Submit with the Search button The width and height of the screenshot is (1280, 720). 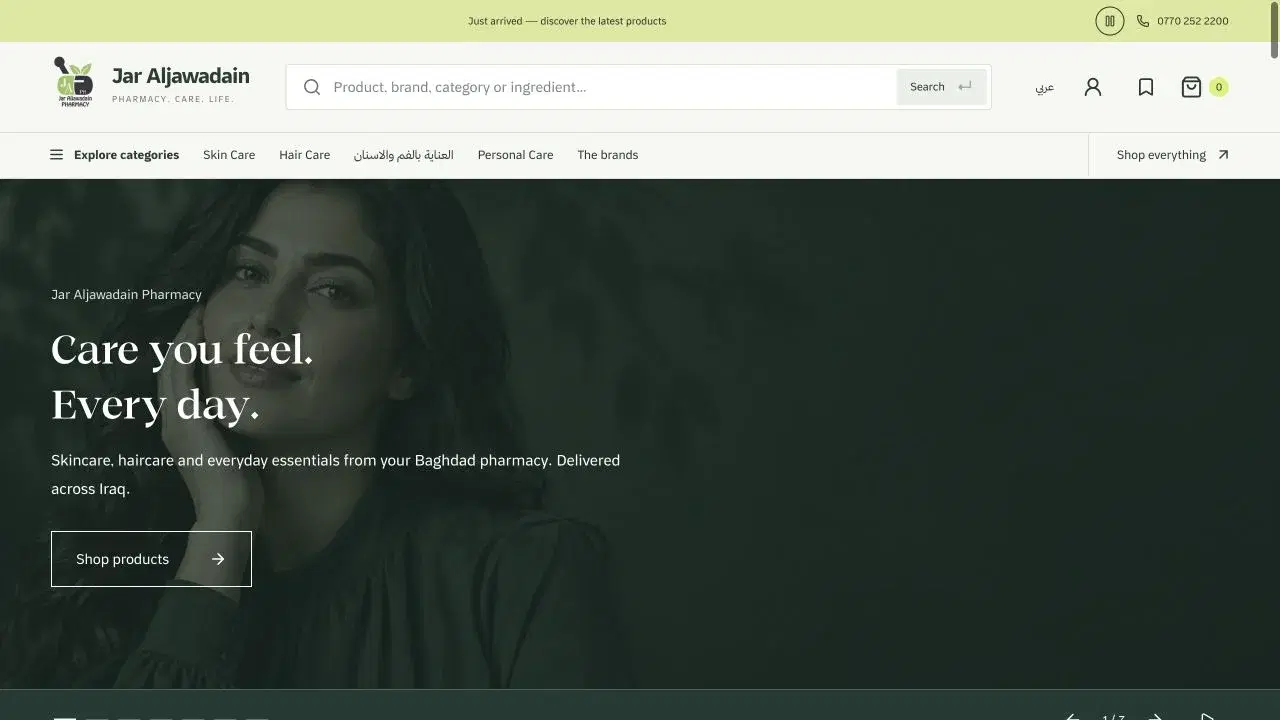[941, 87]
